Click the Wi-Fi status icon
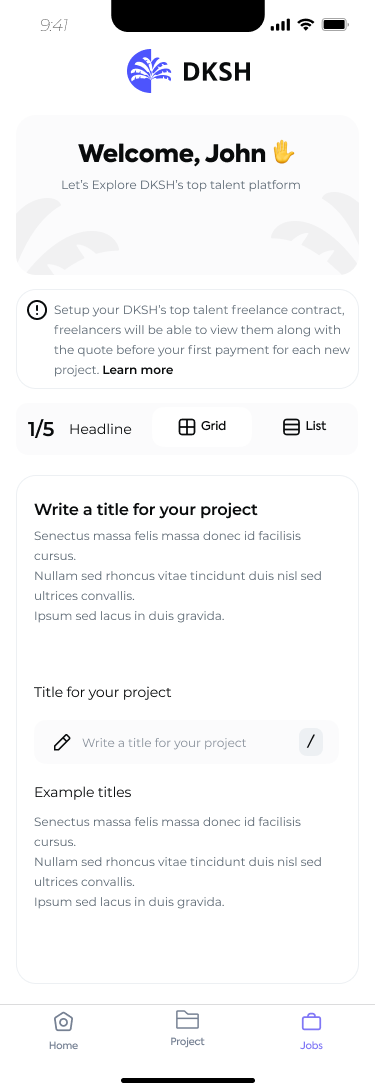The height and width of the screenshot is (1091, 375). pos(305,24)
